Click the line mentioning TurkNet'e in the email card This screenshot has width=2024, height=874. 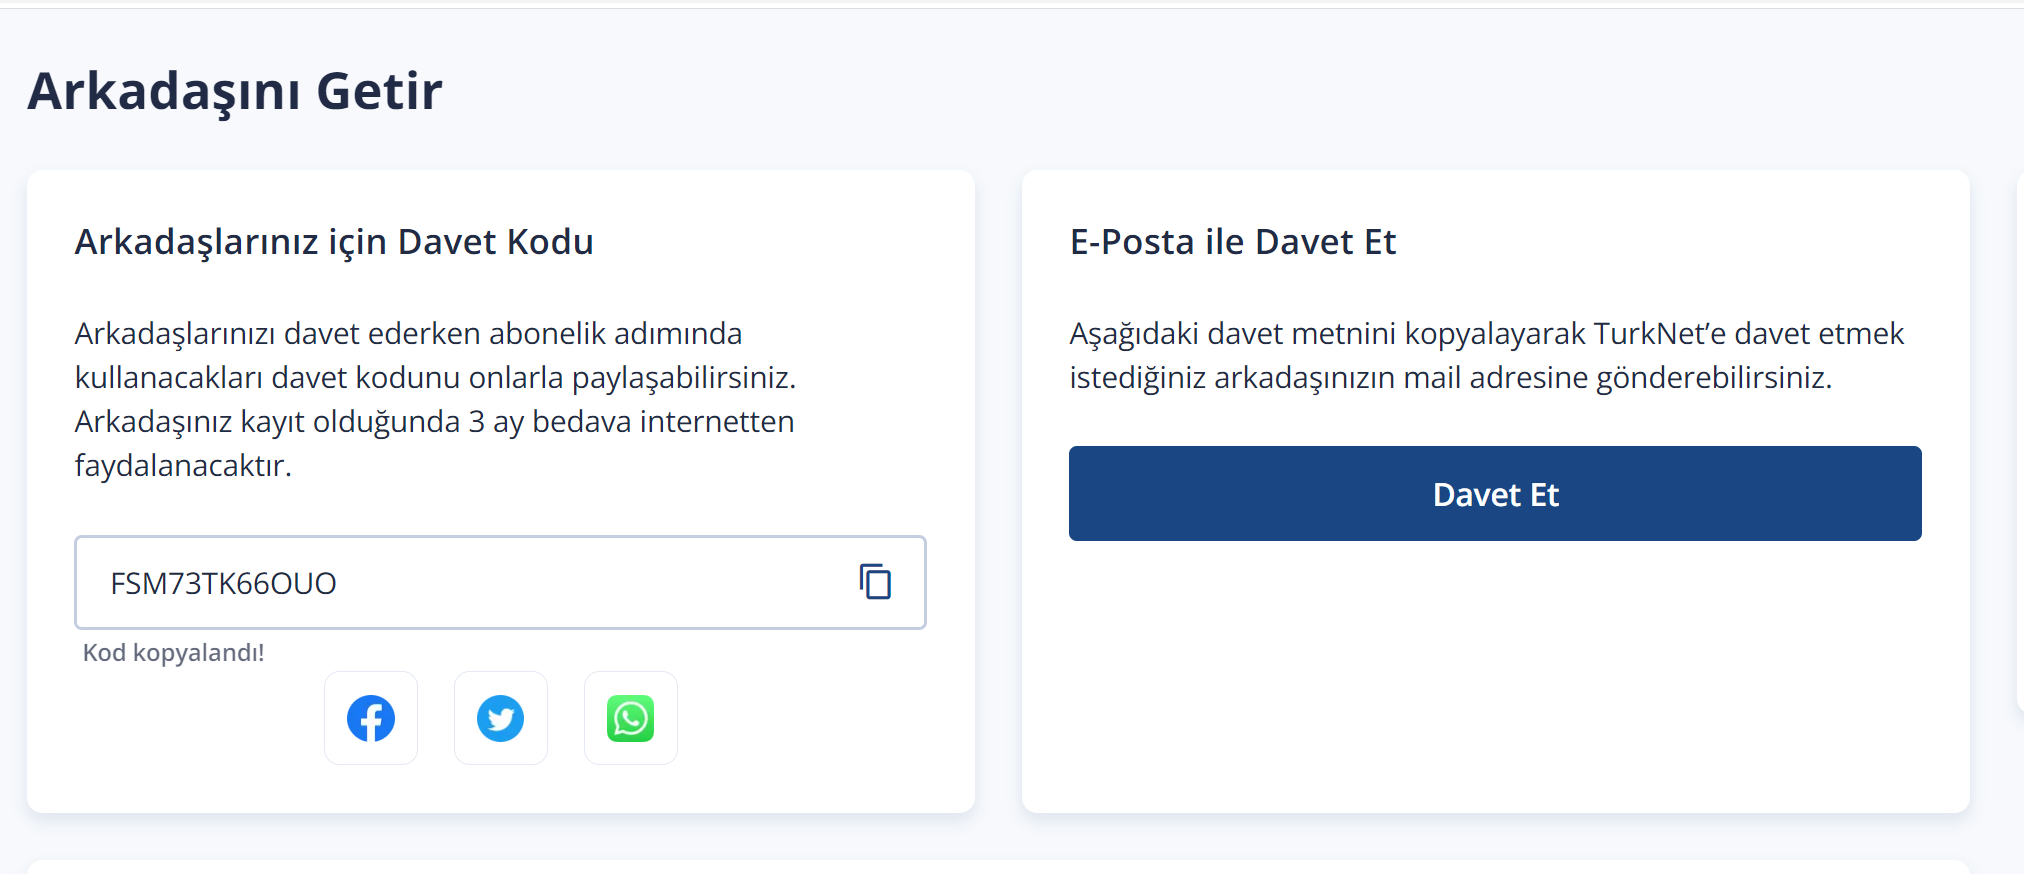pyautogui.click(x=1487, y=333)
